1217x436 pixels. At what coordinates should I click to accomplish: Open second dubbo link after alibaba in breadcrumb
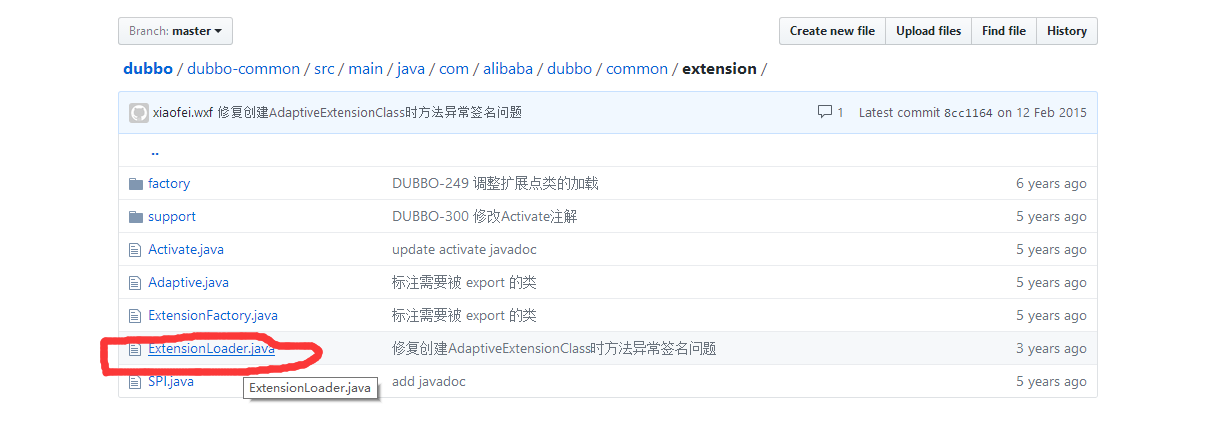(x=569, y=69)
